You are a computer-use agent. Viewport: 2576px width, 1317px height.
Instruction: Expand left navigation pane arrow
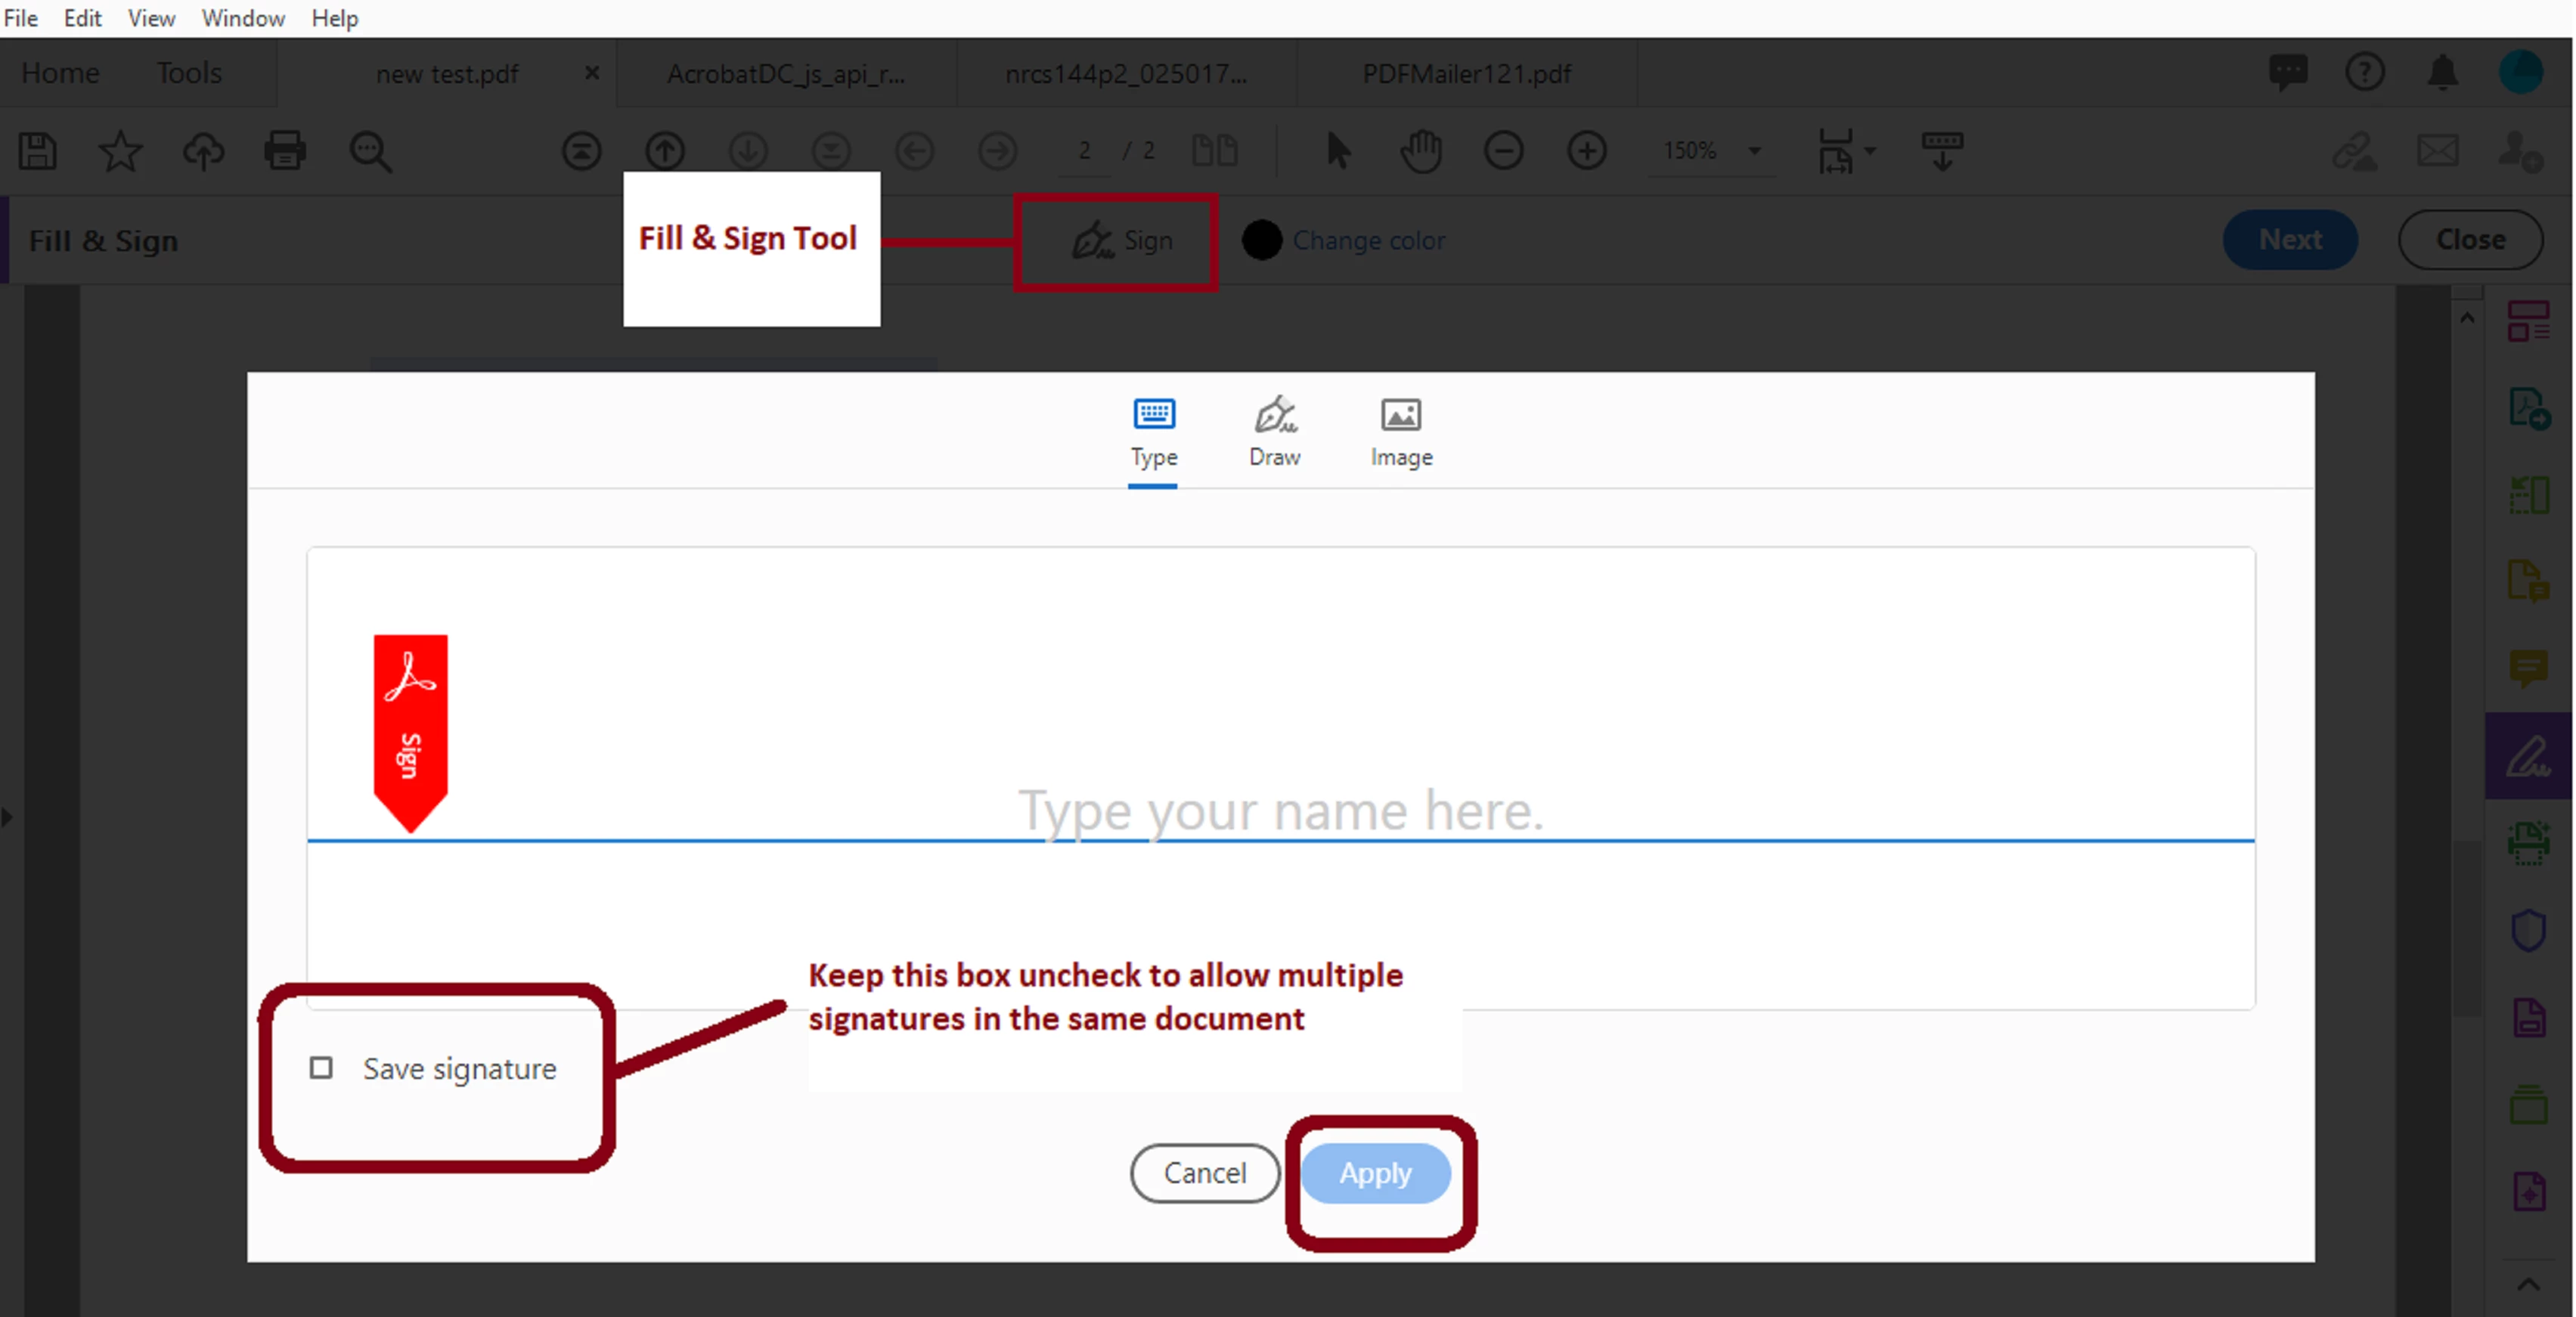[x=8, y=817]
